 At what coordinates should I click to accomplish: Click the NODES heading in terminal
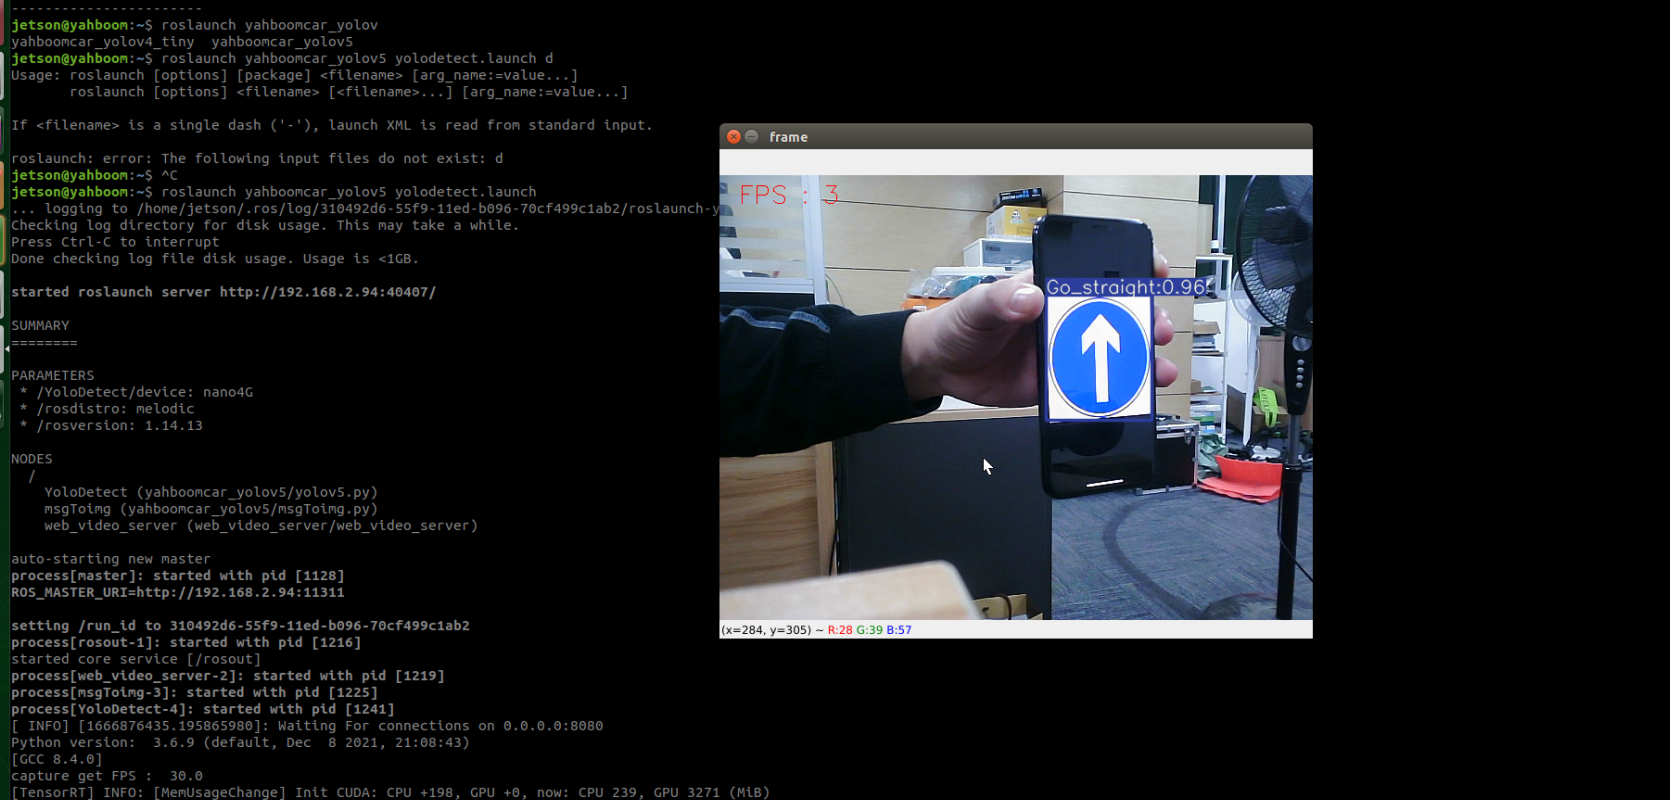32,459
